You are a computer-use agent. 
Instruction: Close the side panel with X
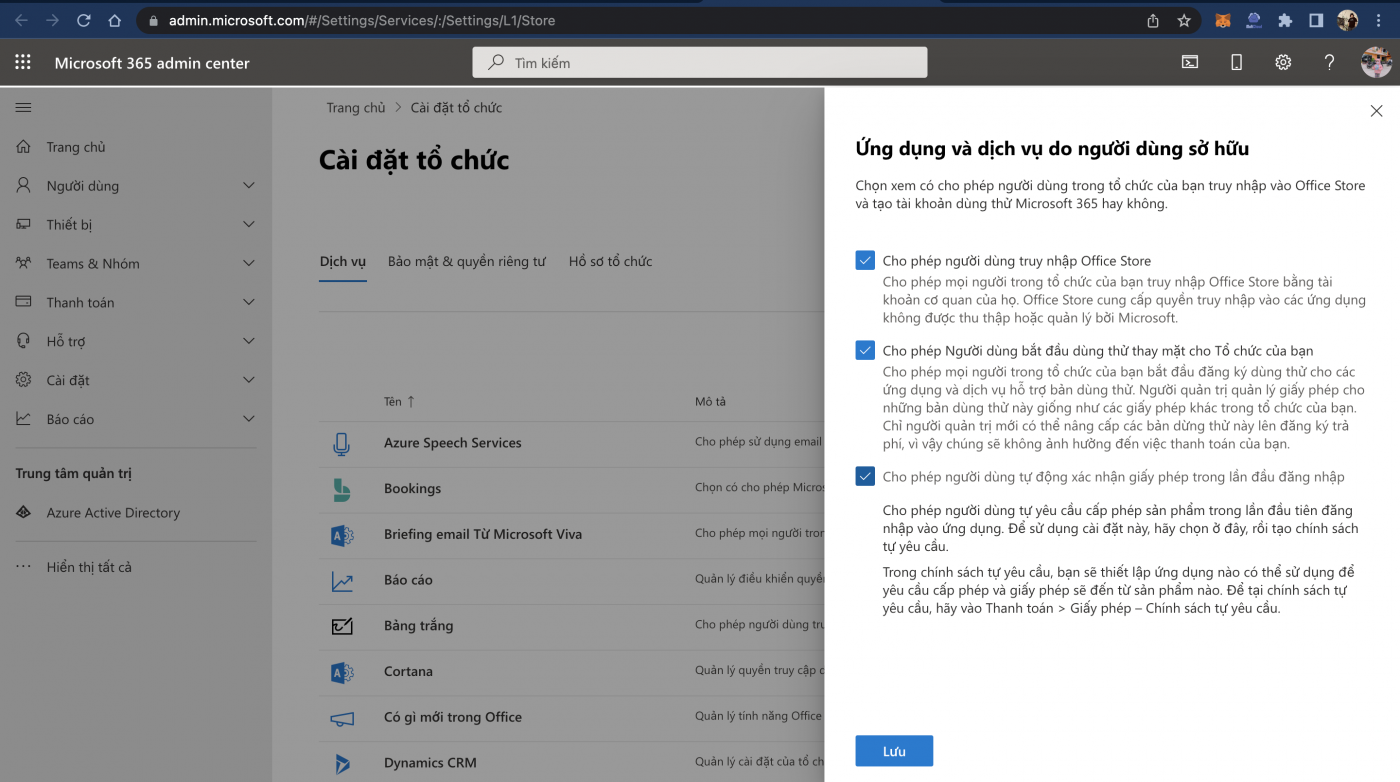tap(1376, 111)
